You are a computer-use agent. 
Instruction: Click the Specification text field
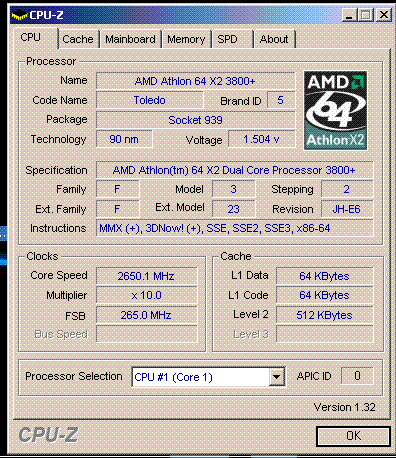pyautogui.click(x=235, y=170)
